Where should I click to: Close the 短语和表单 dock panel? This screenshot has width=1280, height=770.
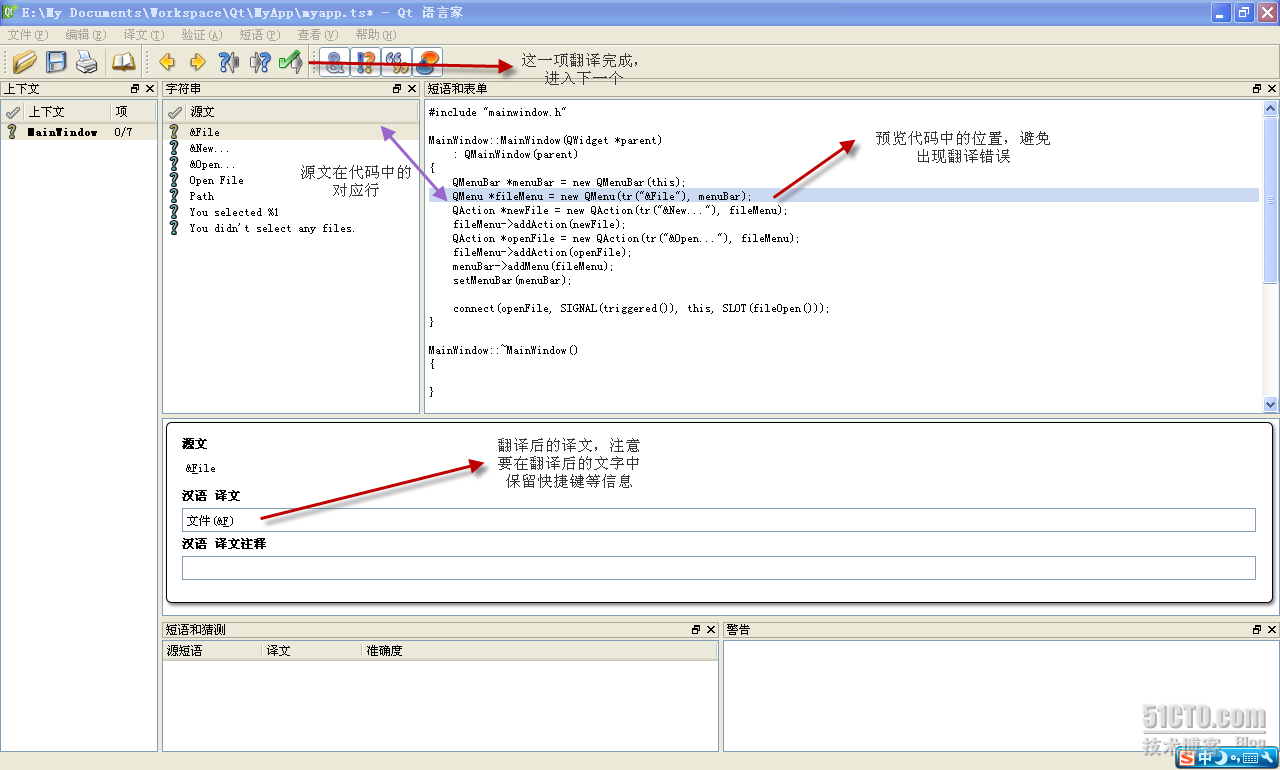[1272, 89]
